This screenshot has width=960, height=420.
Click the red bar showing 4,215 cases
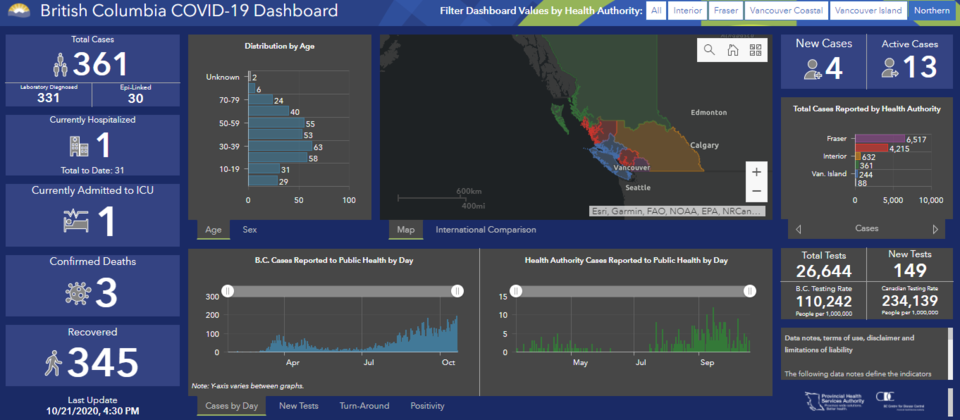[x=871, y=148]
